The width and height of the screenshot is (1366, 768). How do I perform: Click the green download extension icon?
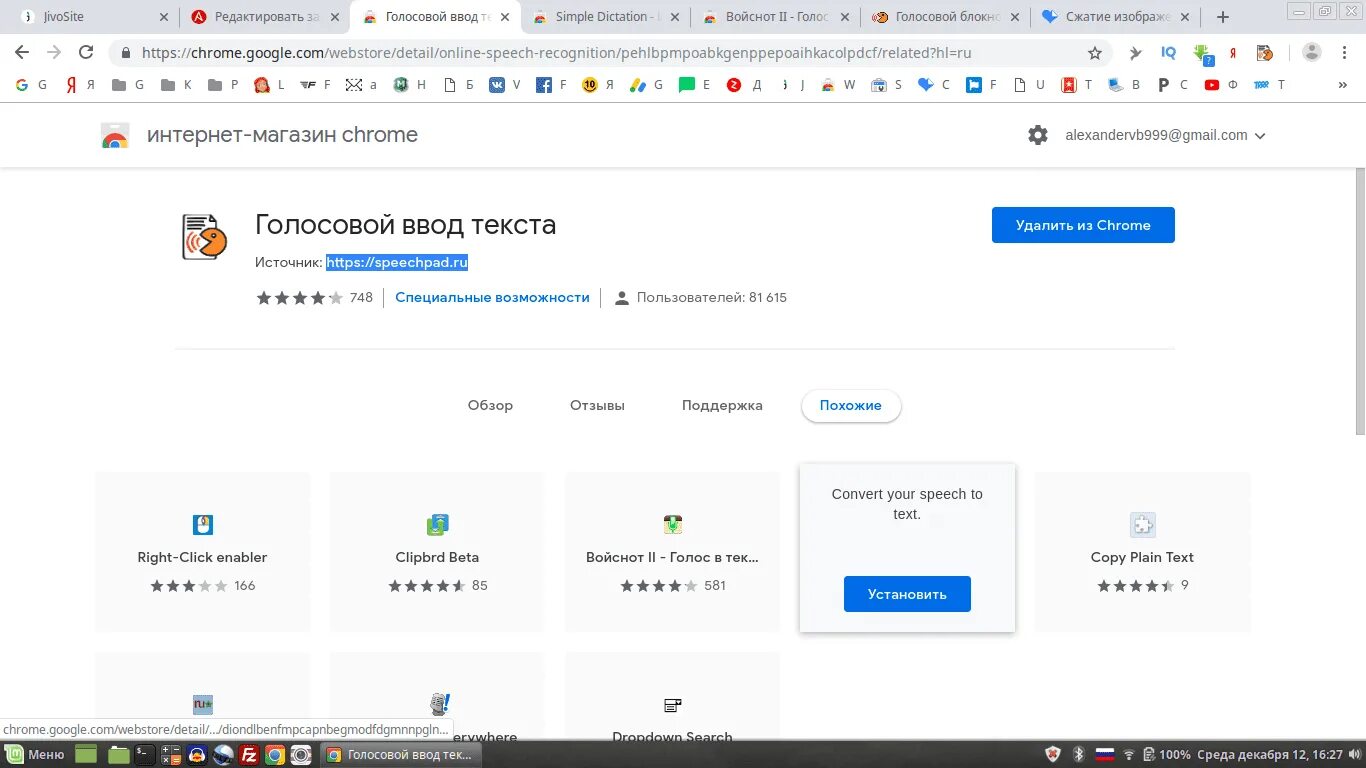pyautogui.click(x=1202, y=54)
